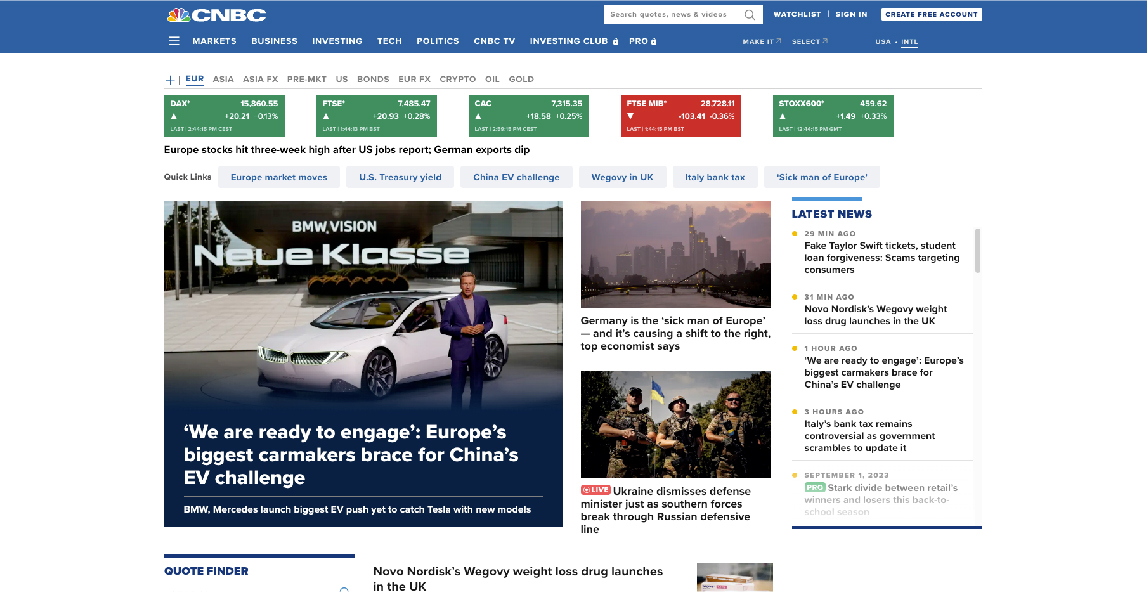Click the external-link arrow next to SELECT
This screenshot has height=592, width=1147.
pos(825,41)
